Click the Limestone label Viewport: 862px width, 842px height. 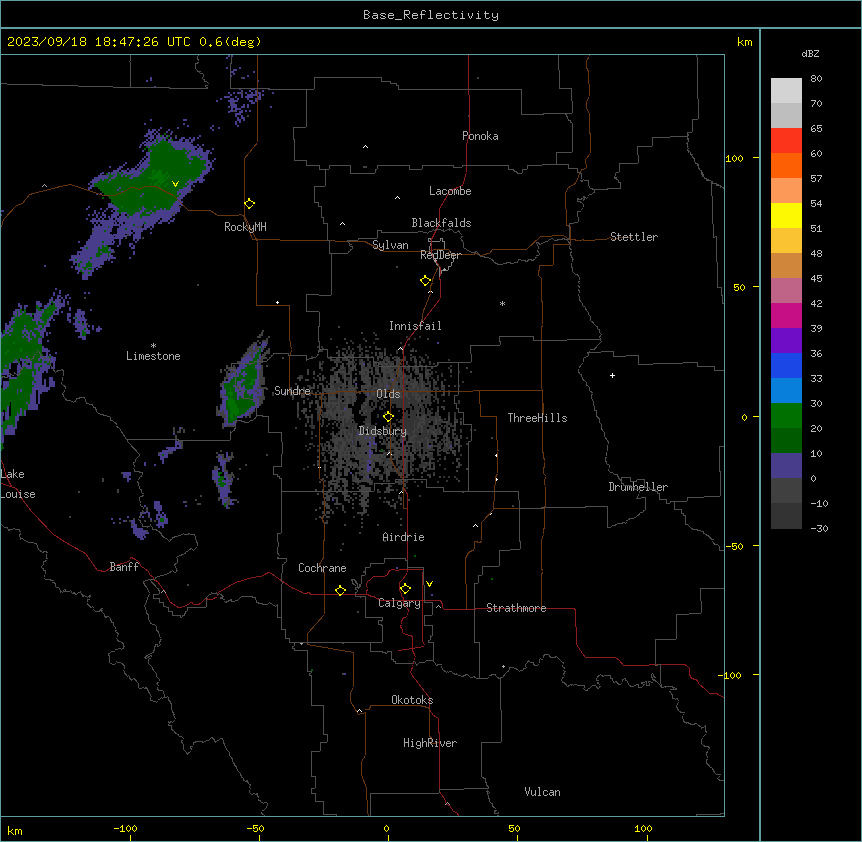point(153,356)
